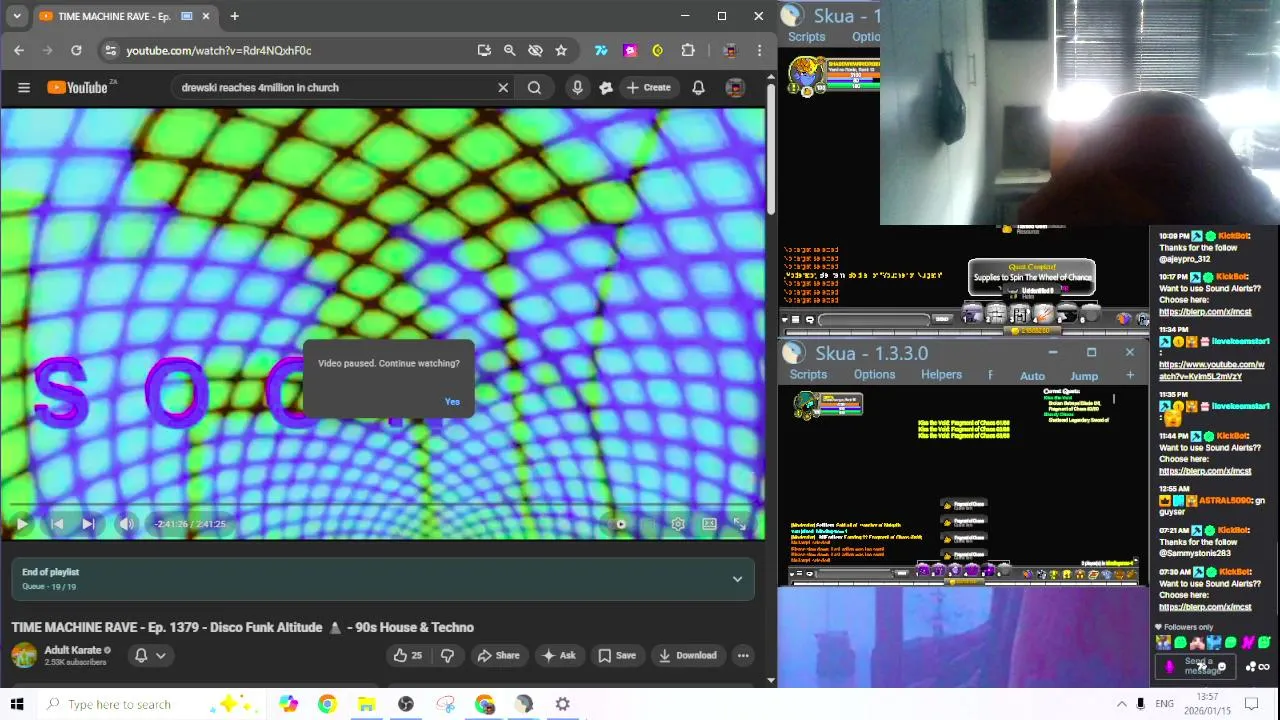
Task: Show hidden system tray icons
Action: 1121,704
